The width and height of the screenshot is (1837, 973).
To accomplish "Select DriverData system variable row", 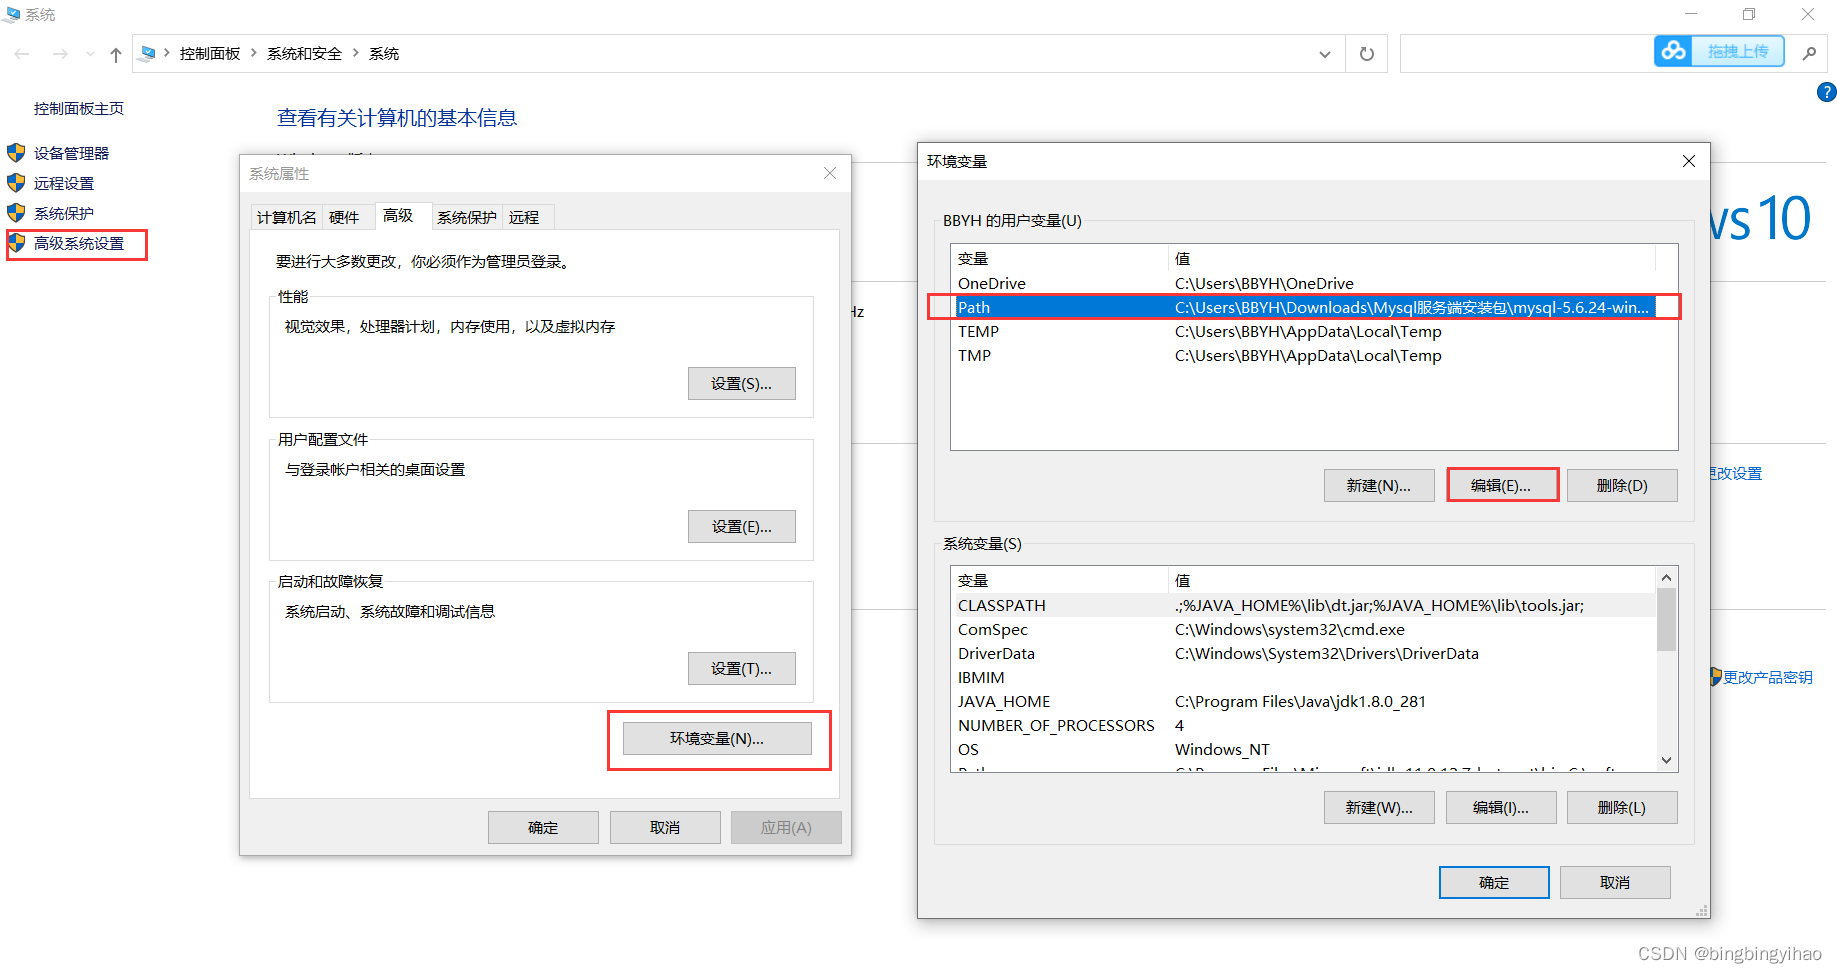I will pyautogui.click(x=1304, y=653).
